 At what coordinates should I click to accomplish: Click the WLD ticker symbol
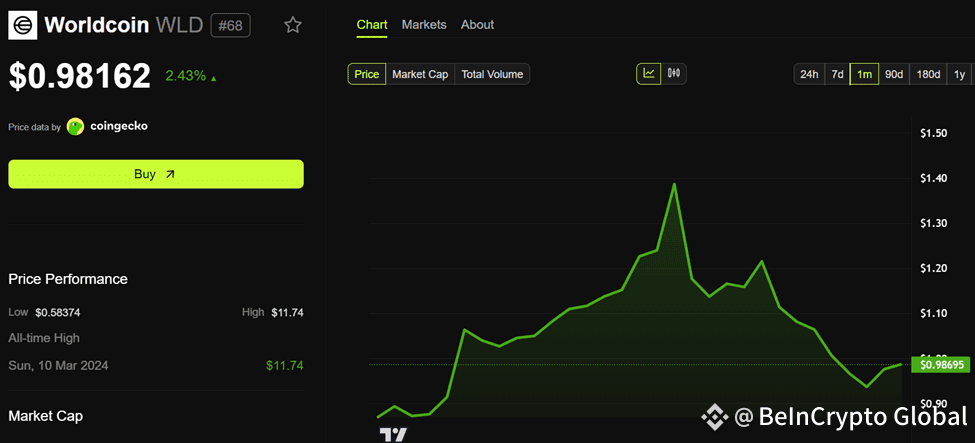click(x=180, y=26)
